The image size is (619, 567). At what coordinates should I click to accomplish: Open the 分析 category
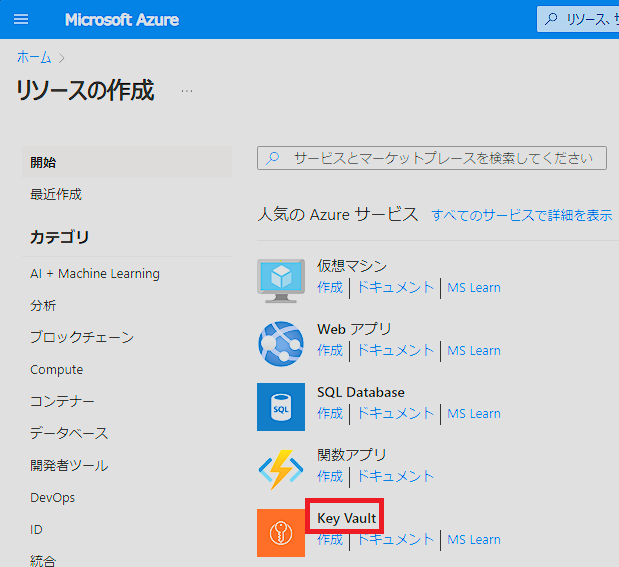click(43, 305)
